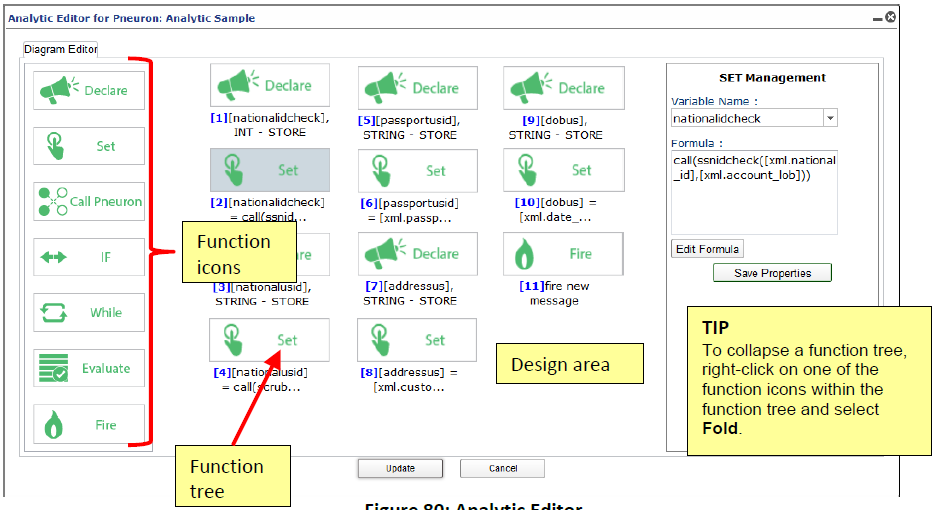The width and height of the screenshot is (937, 510).
Task: Select Set node 2 for nationalidcheck
Action: pyautogui.click(x=270, y=170)
